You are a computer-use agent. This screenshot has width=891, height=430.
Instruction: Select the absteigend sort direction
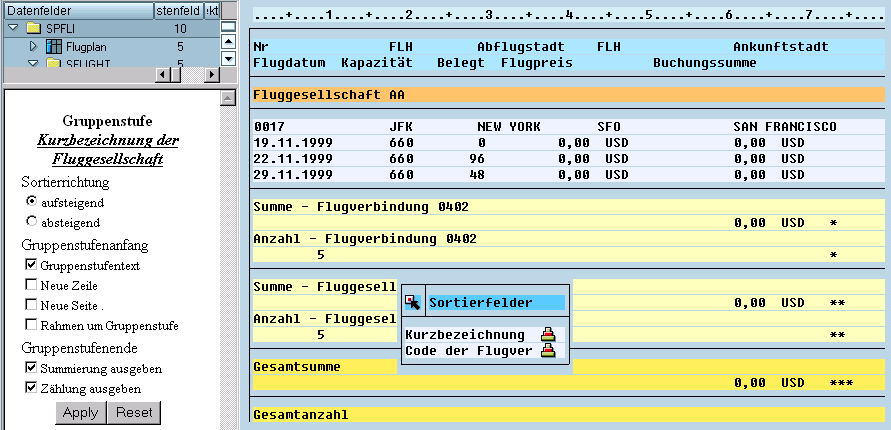pos(32,221)
